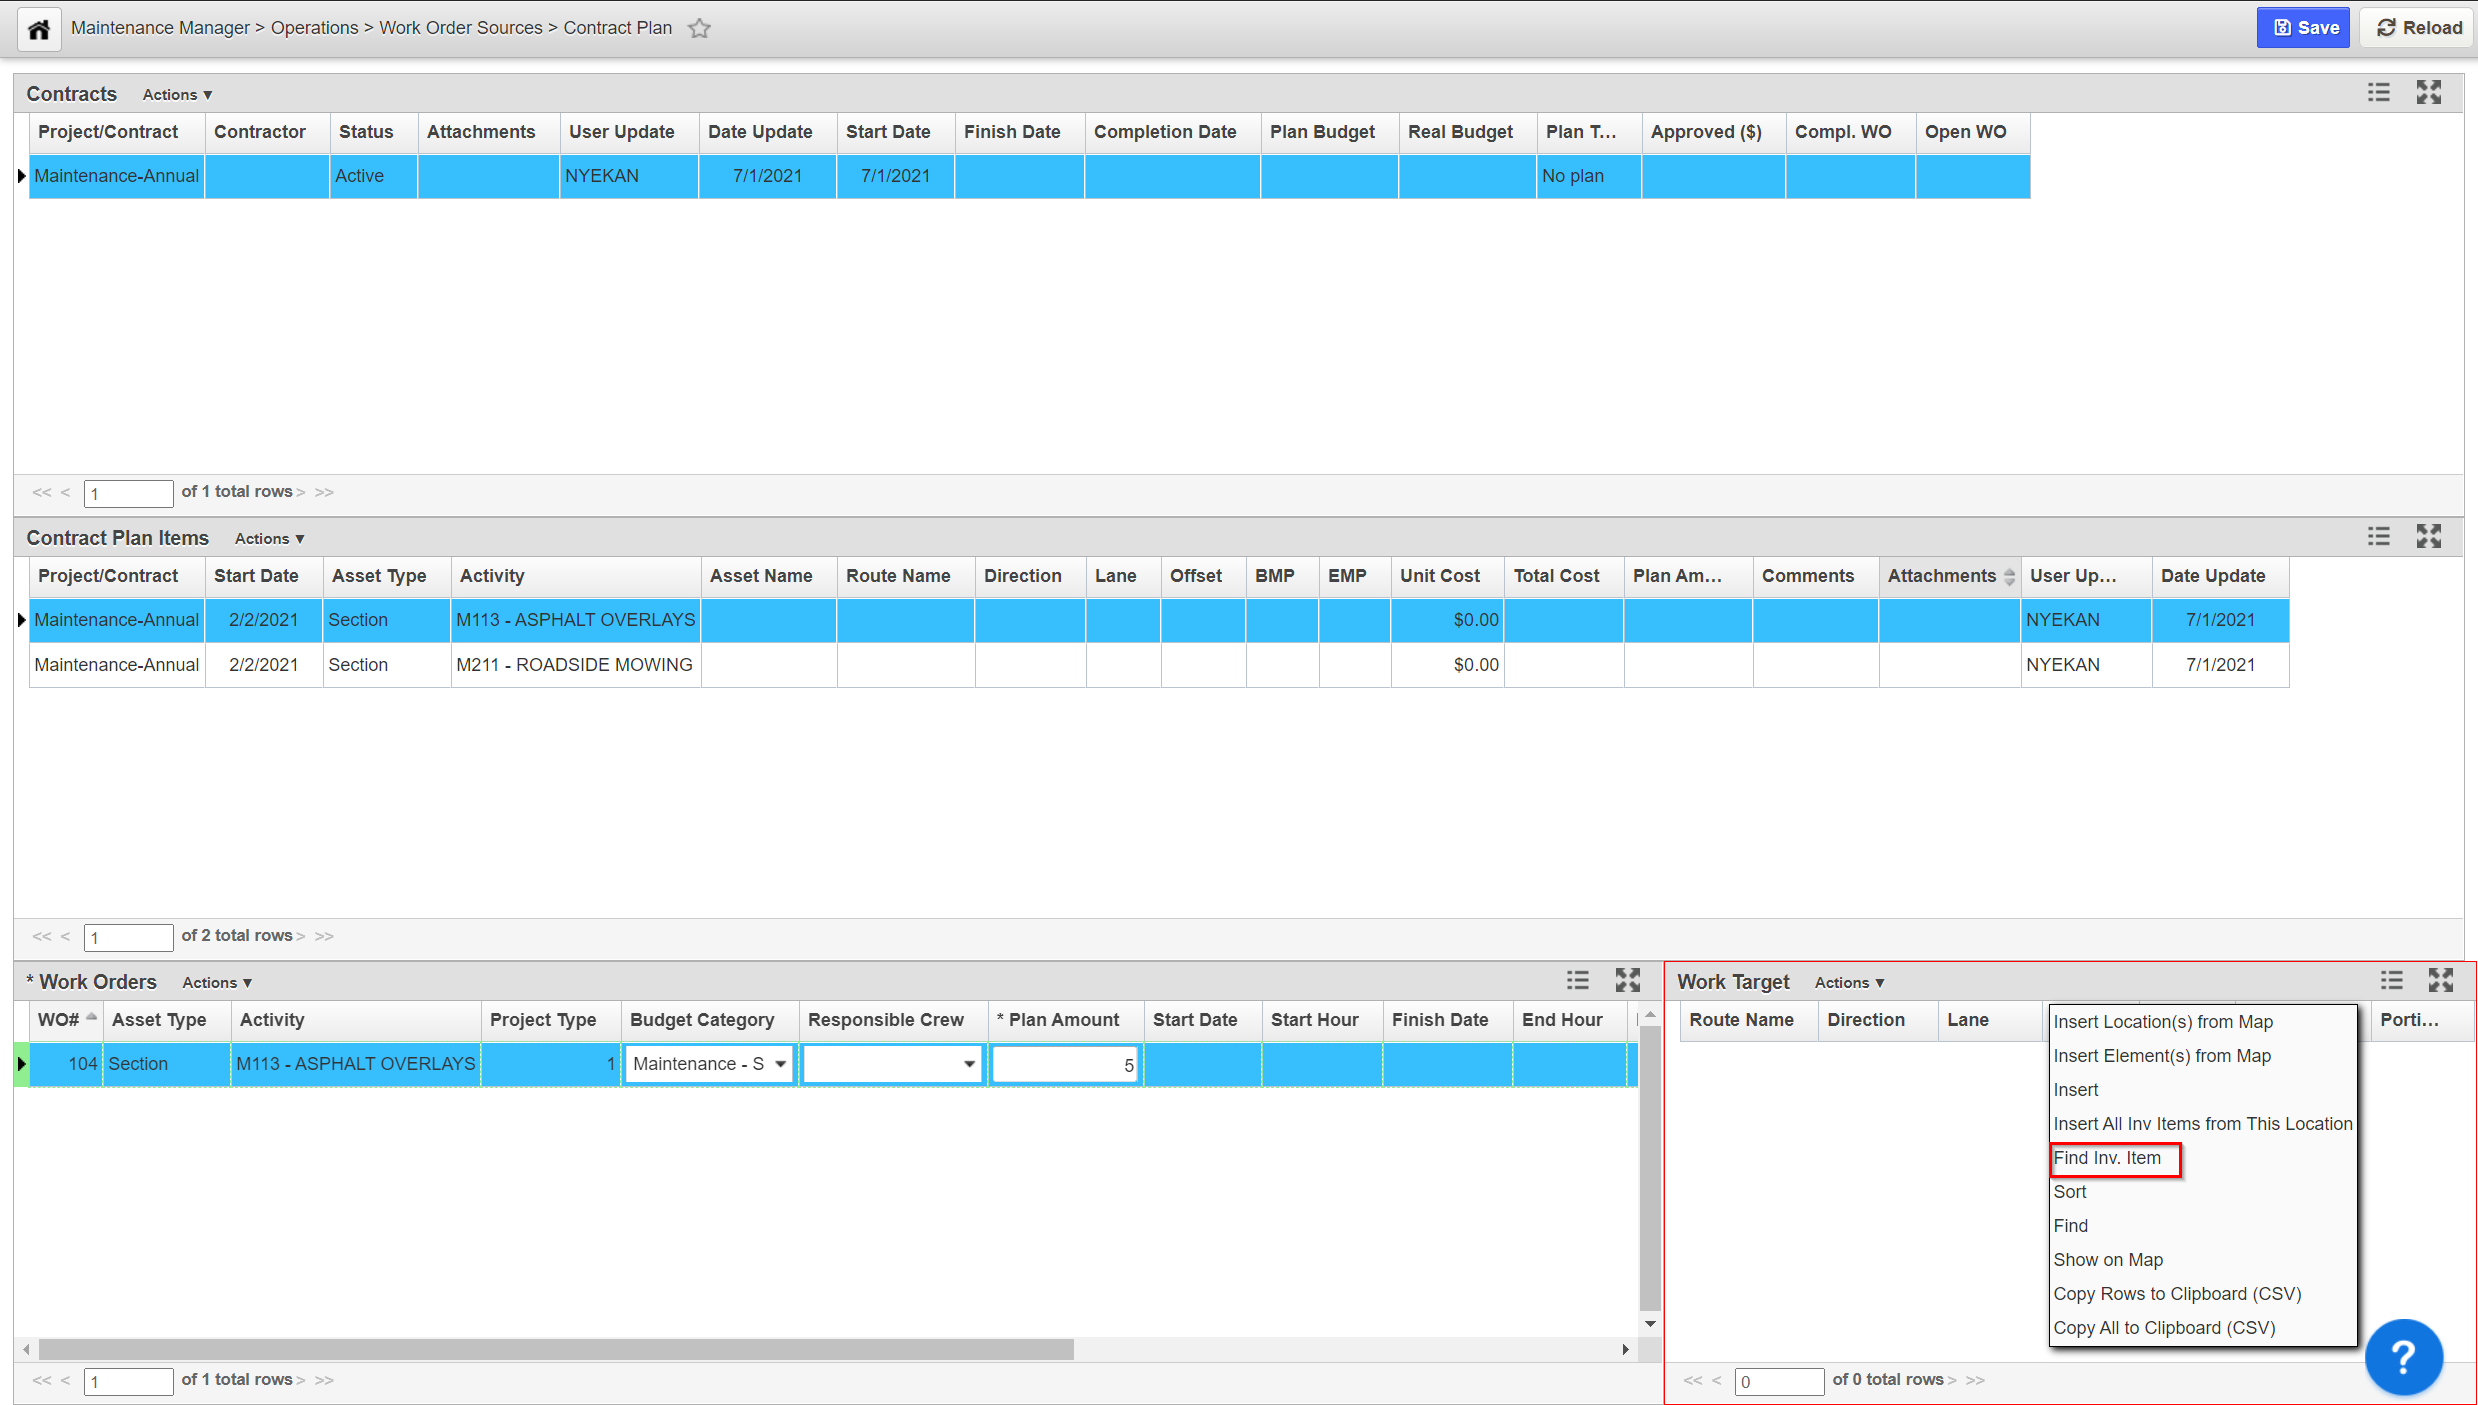
Task: Choose Find Inv. Item from actions menu
Action: pyautogui.click(x=2106, y=1158)
